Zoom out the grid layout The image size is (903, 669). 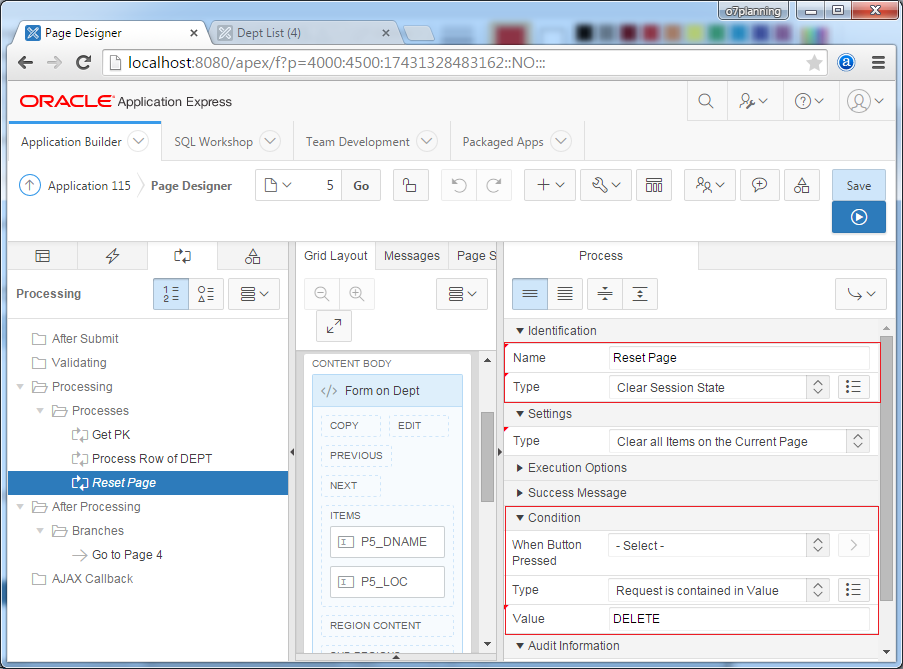click(322, 294)
